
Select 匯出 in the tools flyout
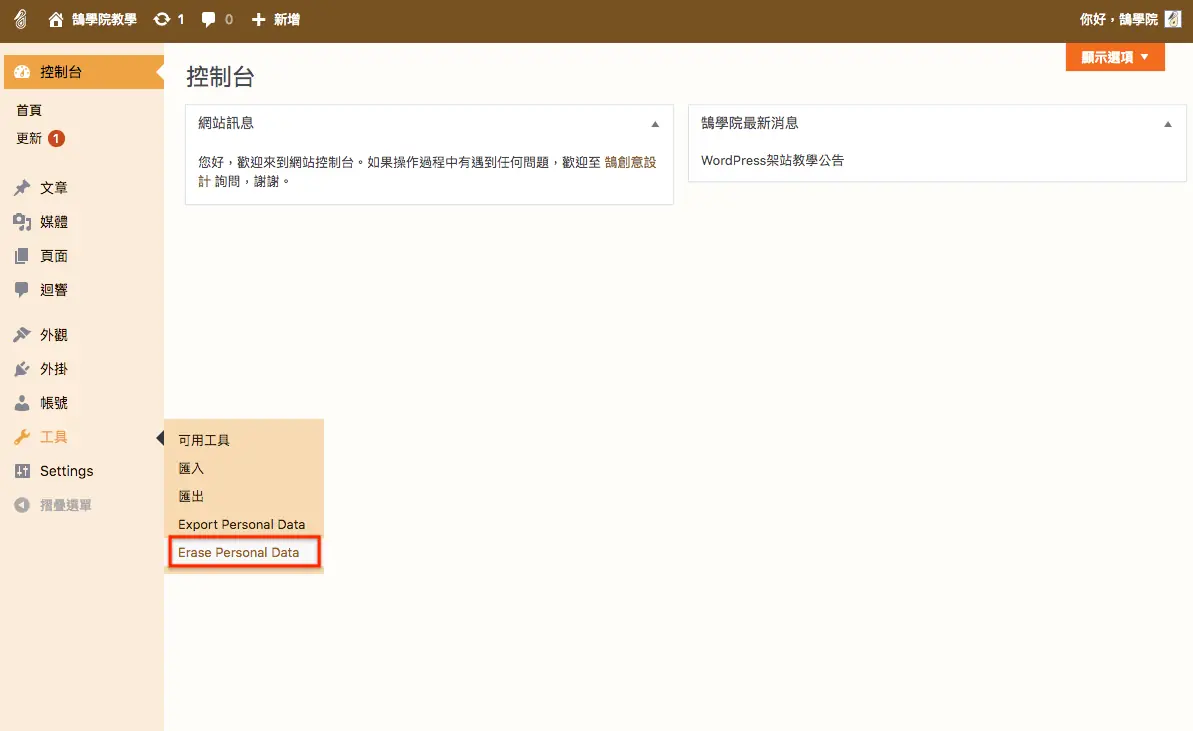tap(191, 497)
